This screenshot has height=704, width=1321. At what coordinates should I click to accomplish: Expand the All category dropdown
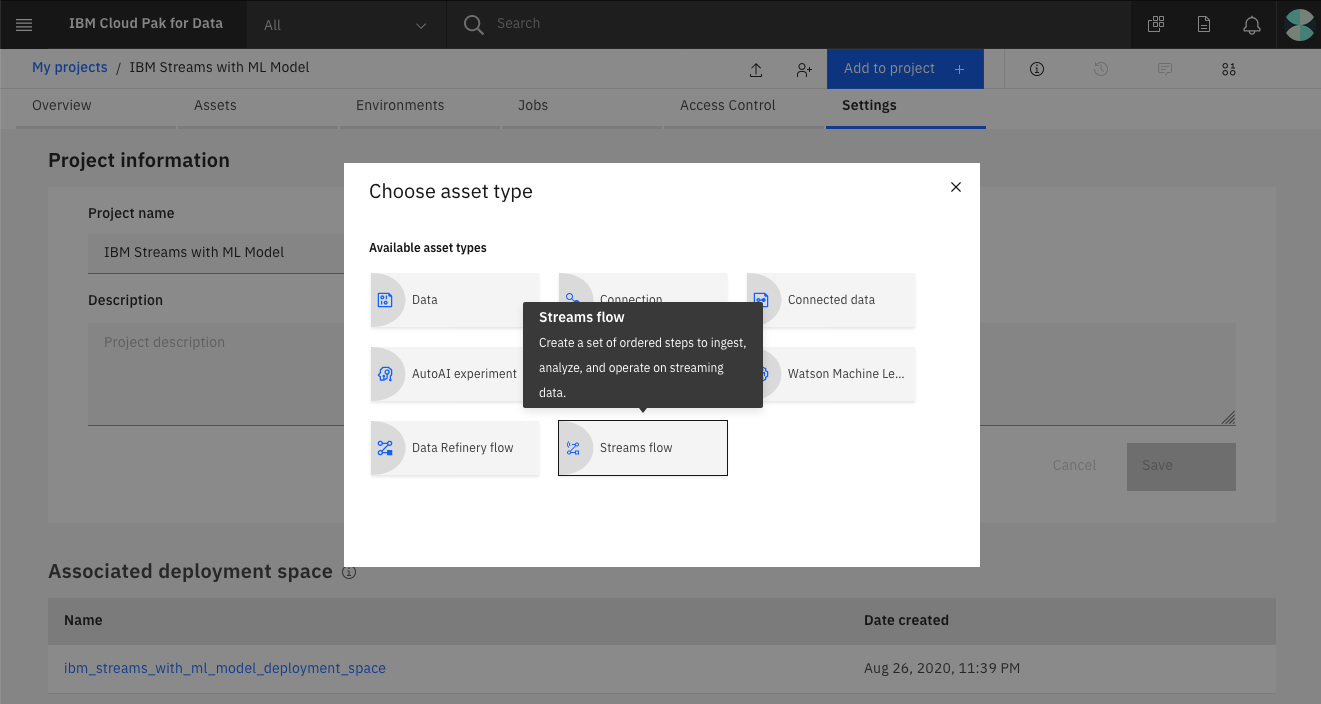[346, 25]
